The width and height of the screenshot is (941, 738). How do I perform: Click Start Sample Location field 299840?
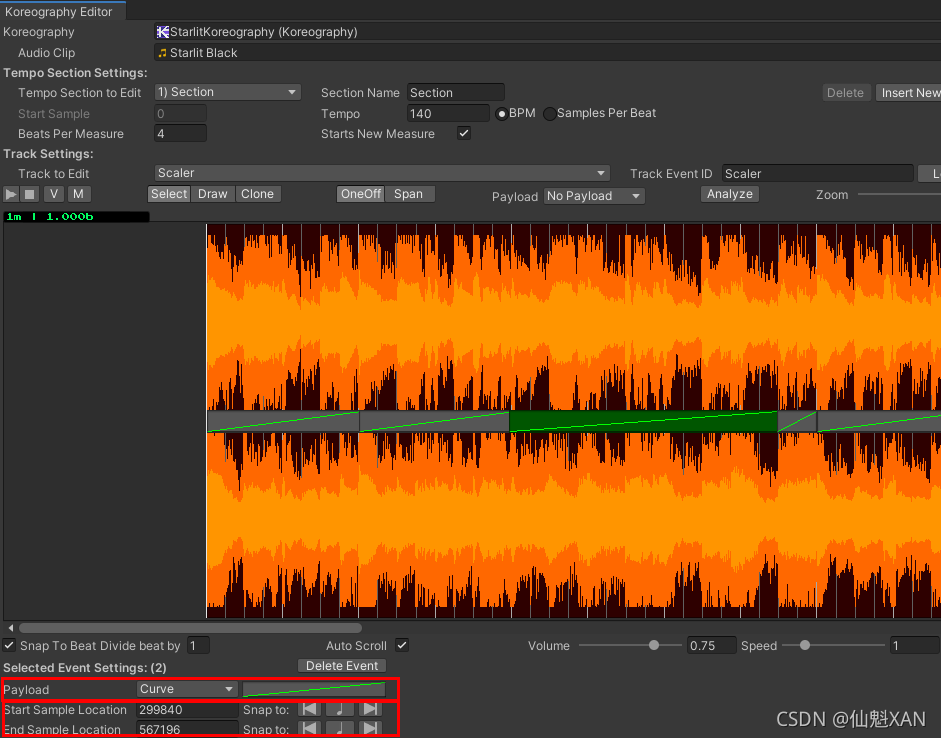187,709
